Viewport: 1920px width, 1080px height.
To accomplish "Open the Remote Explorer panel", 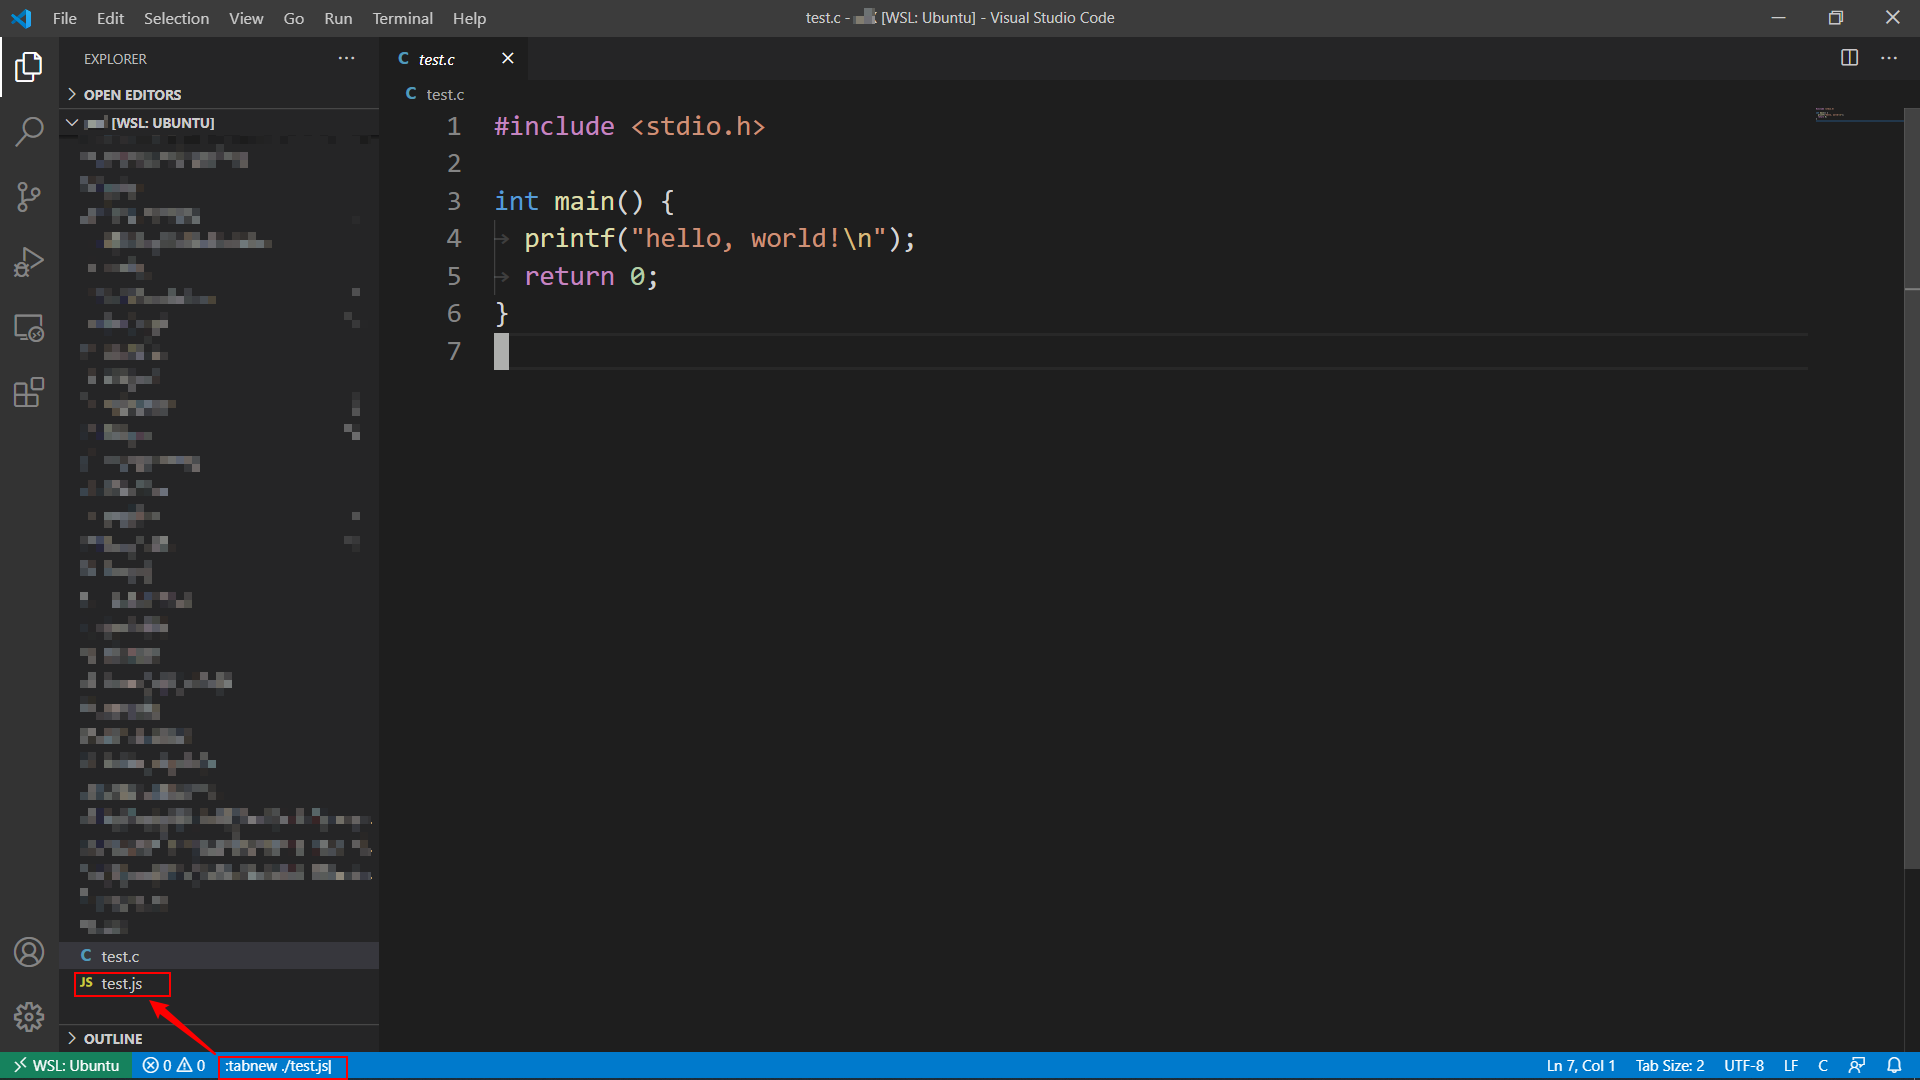I will pos(29,327).
